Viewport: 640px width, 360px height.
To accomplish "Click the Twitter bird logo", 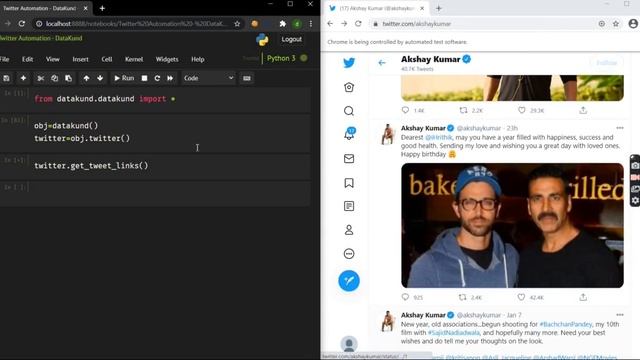I will (349, 62).
